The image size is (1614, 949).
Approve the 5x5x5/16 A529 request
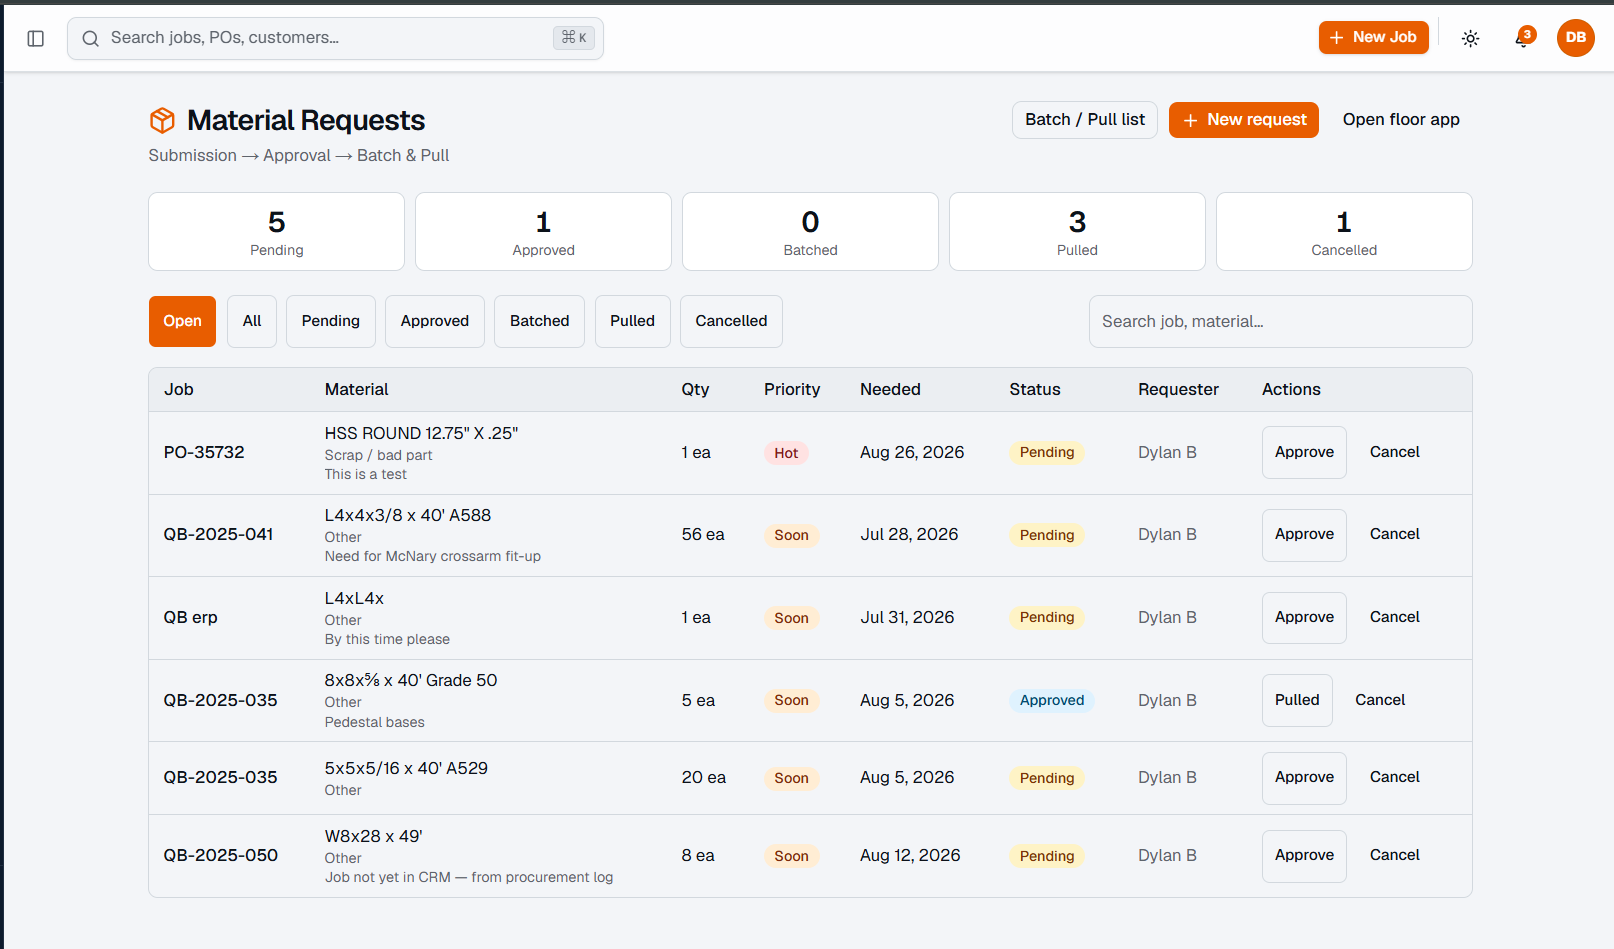point(1304,777)
